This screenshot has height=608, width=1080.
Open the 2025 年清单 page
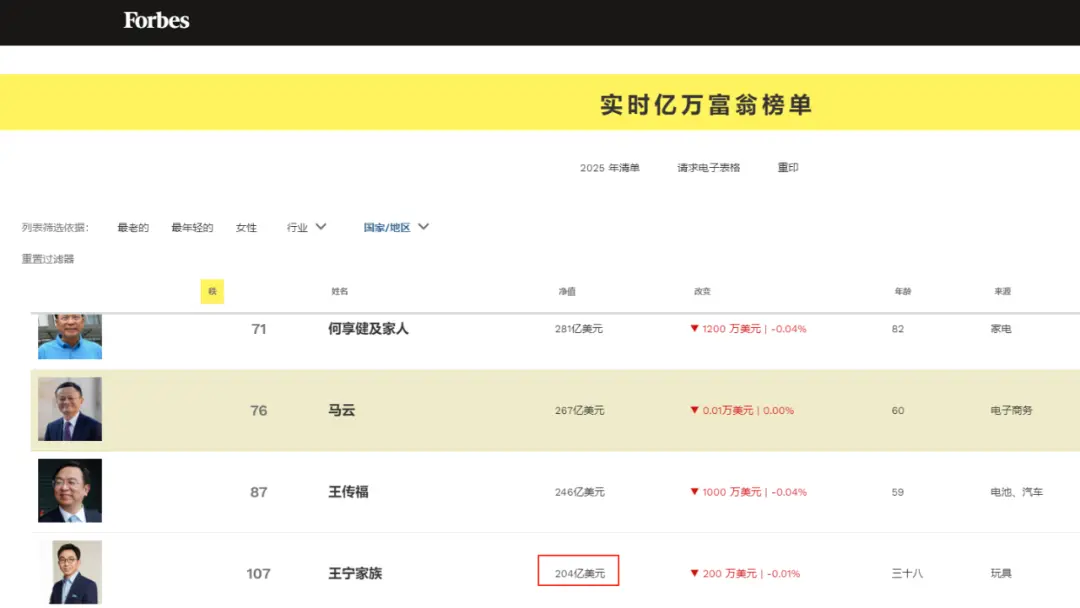point(609,167)
